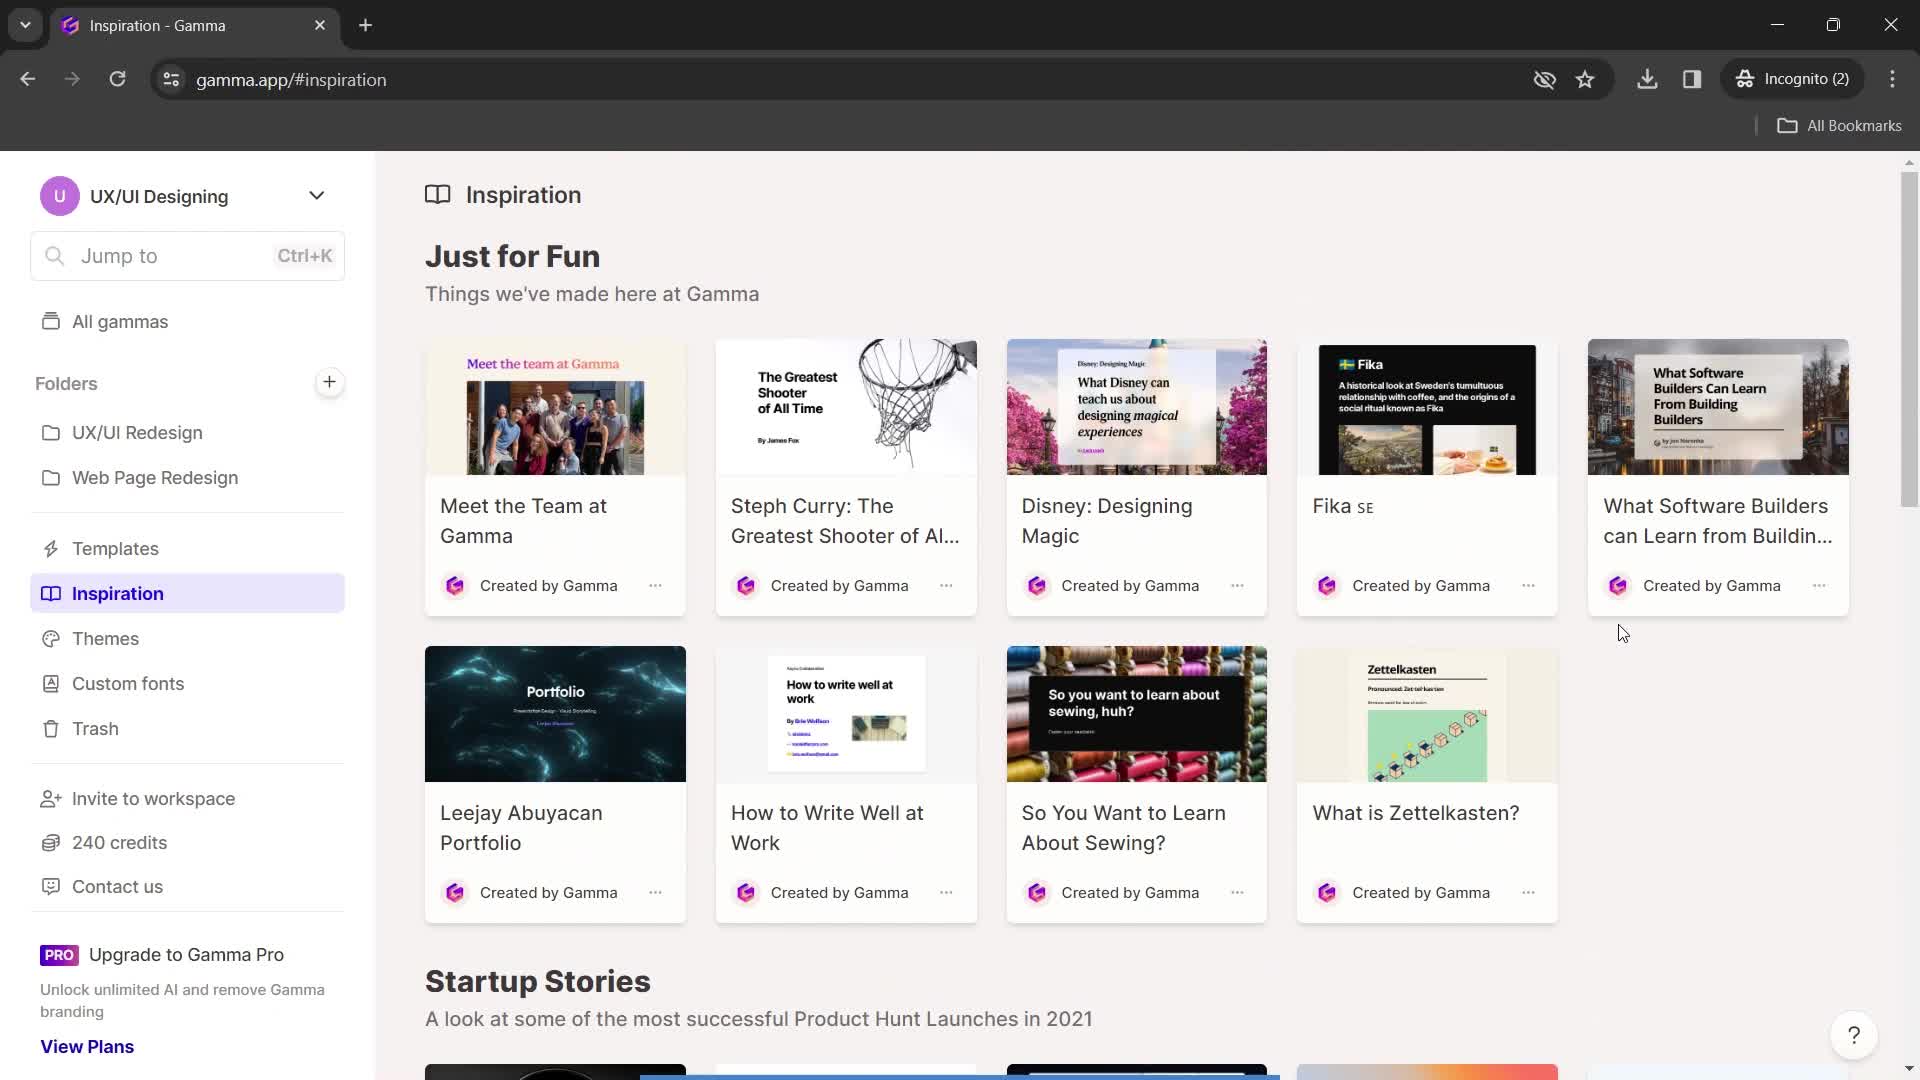Open options menu on Zettelkasten card
The image size is (1920, 1080).
pyautogui.click(x=1528, y=893)
